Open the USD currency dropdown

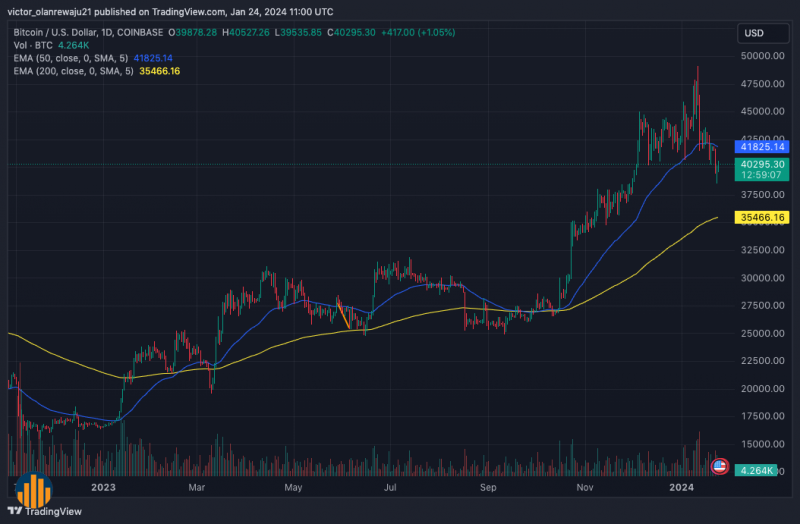tap(754, 33)
